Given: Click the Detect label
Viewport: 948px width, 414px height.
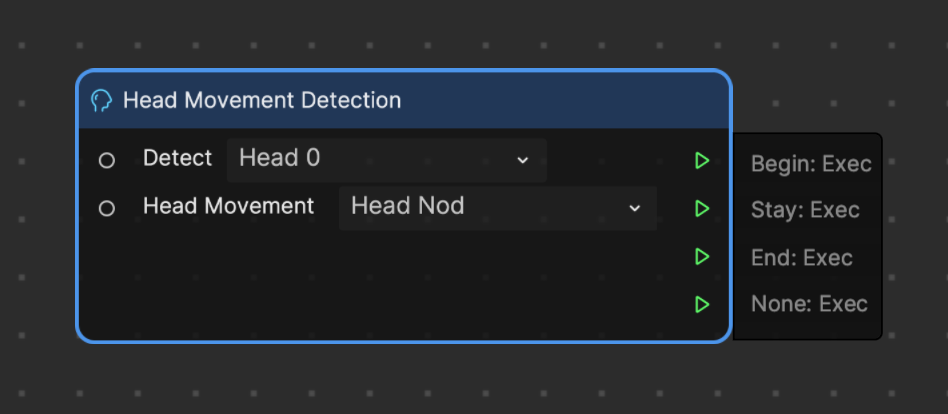Looking at the screenshot, I should tap(178, 158).
